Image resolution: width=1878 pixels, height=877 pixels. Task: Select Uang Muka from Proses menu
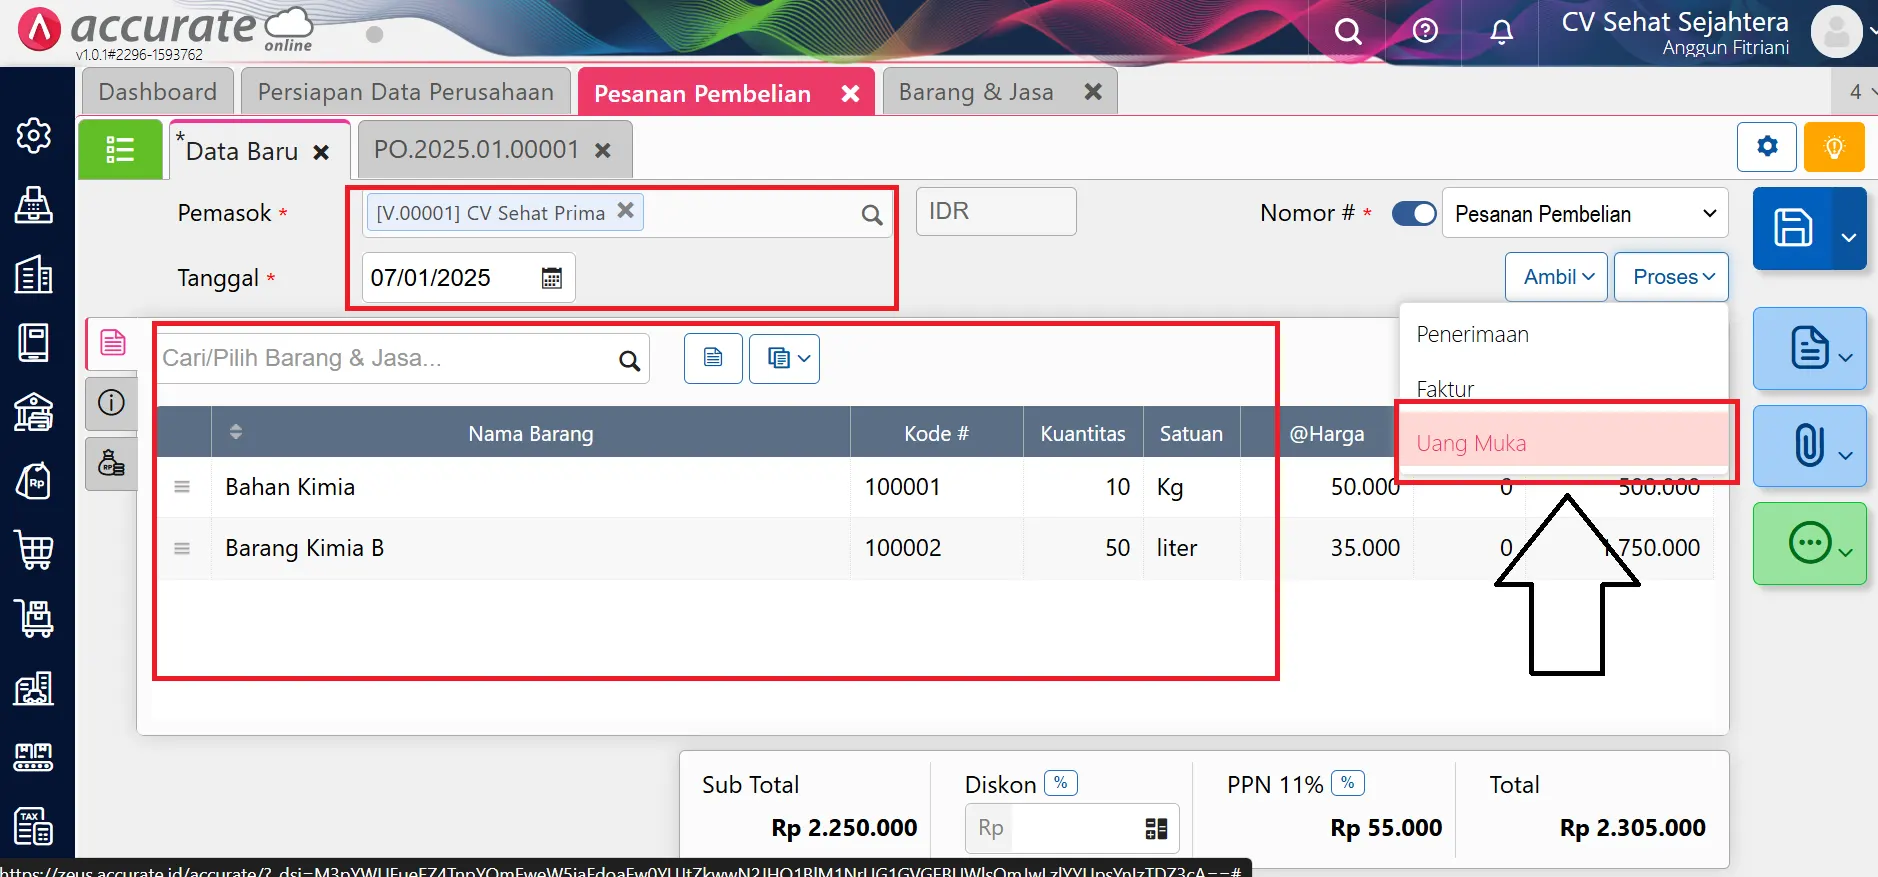1564,443
